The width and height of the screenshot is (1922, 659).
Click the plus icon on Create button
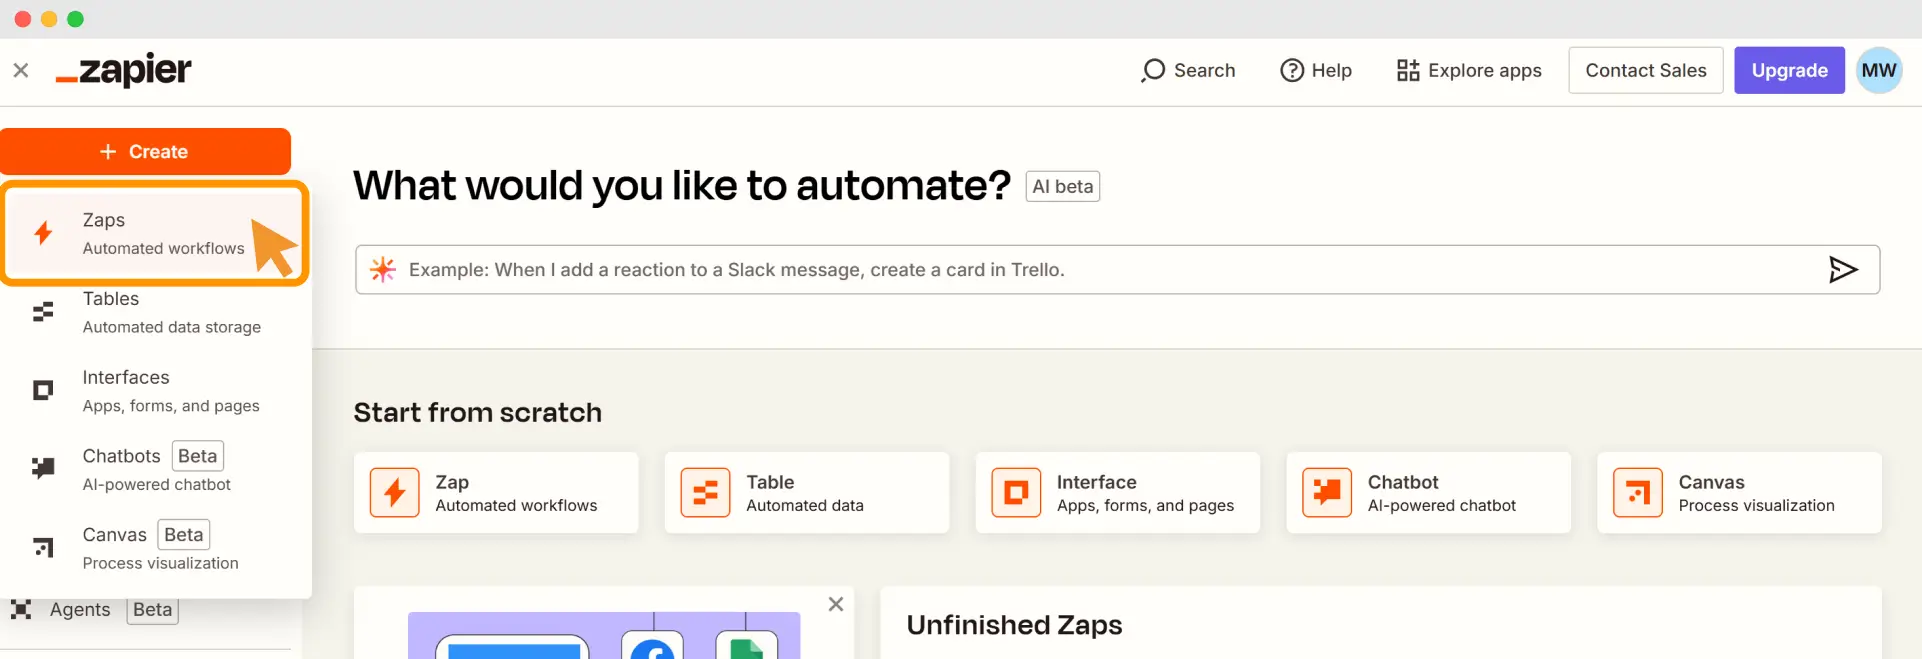tap(108, 151)
